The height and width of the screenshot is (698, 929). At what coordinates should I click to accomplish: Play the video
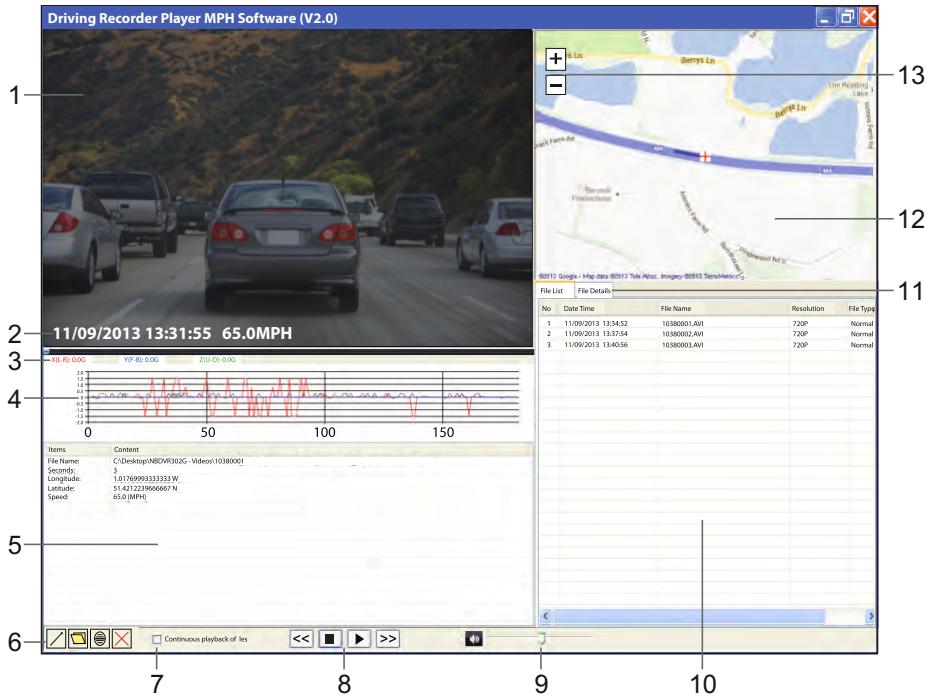pyautogui.click(x=359, y=639)
